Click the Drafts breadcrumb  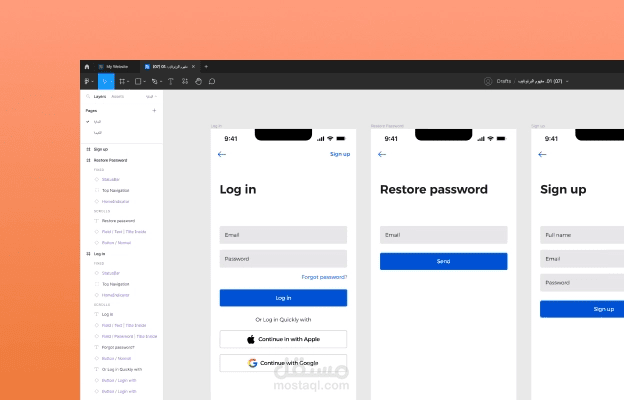[x=503, y=81]
